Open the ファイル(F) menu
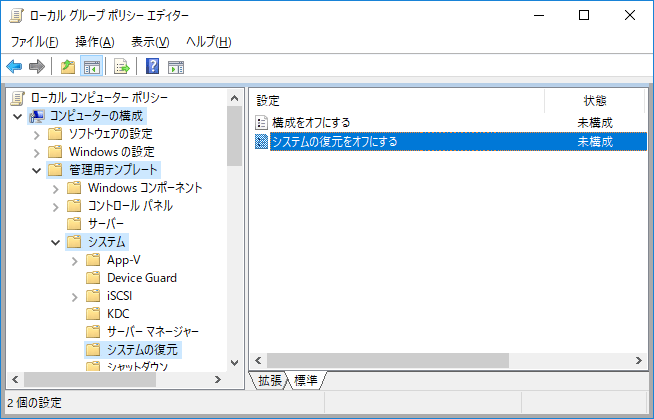Screen dimensions: 654x419 coord(35,42)
